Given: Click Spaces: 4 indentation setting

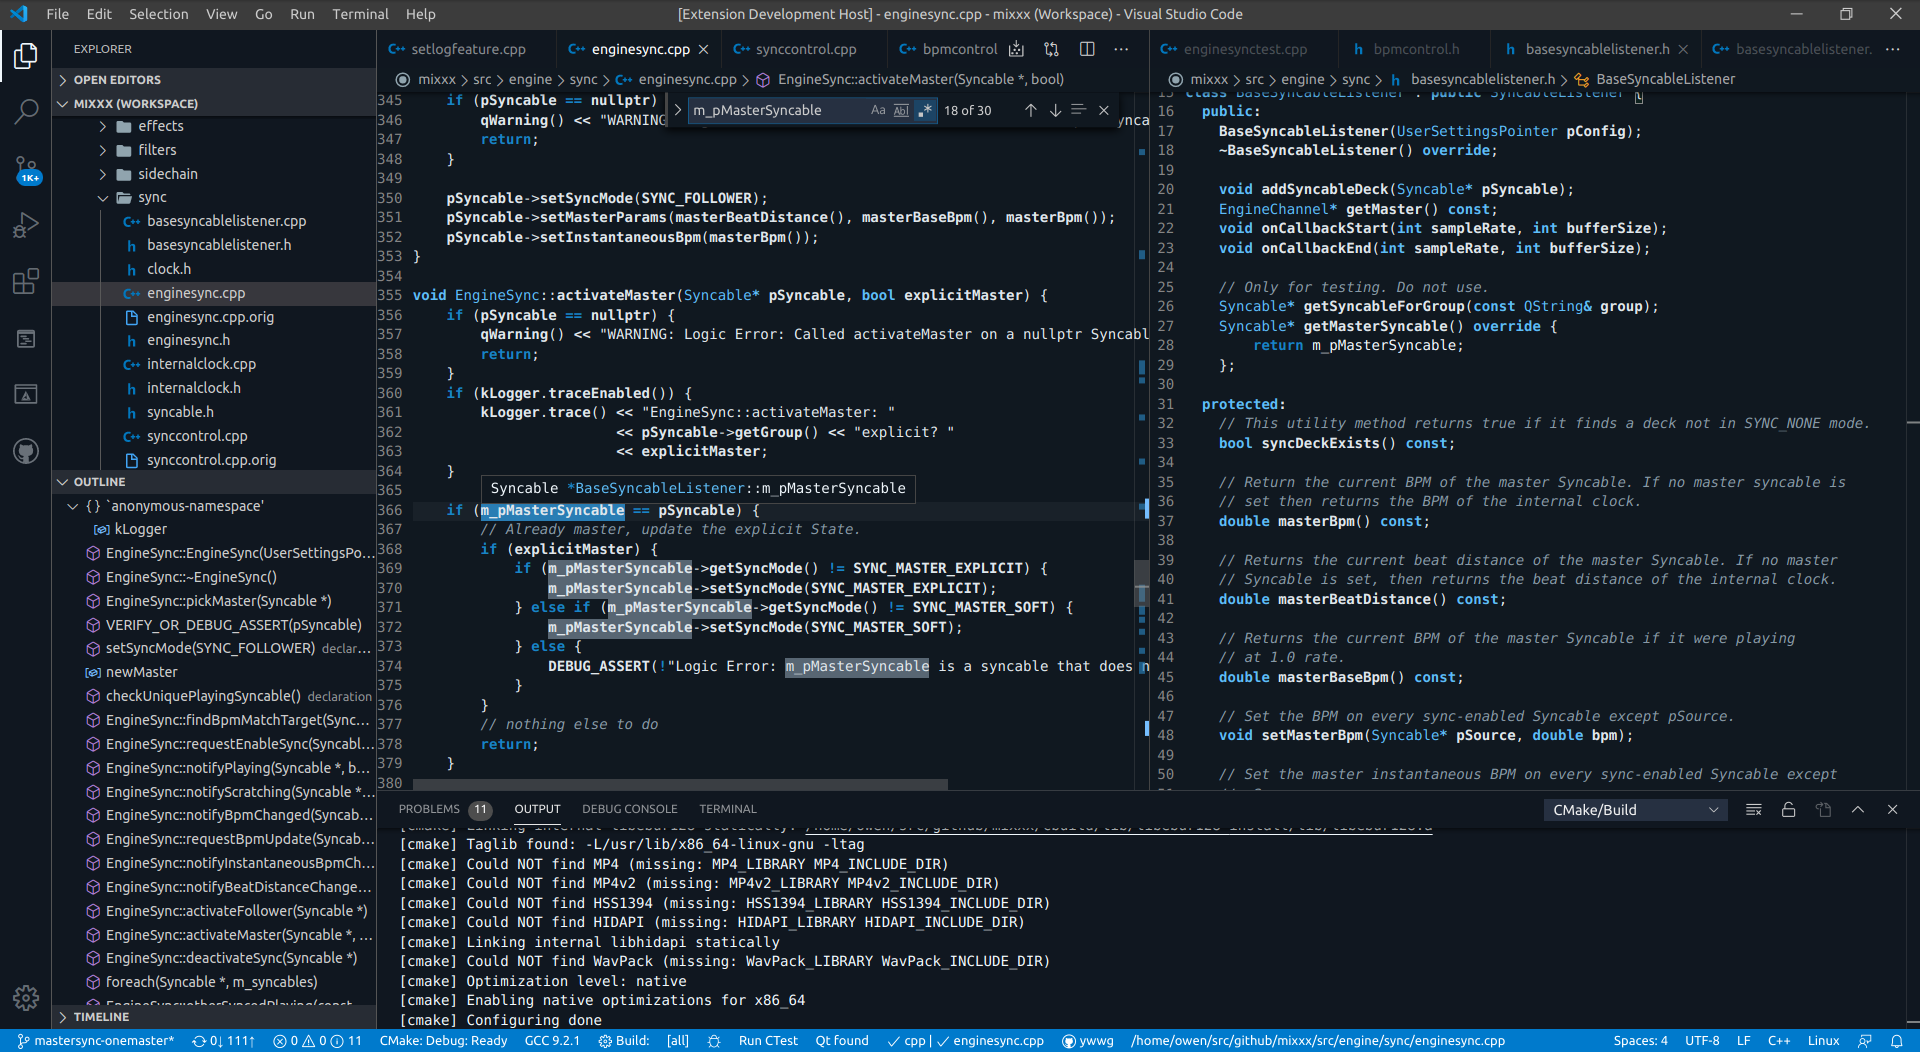Looking at the screenshot, I should [1640, 1041].
